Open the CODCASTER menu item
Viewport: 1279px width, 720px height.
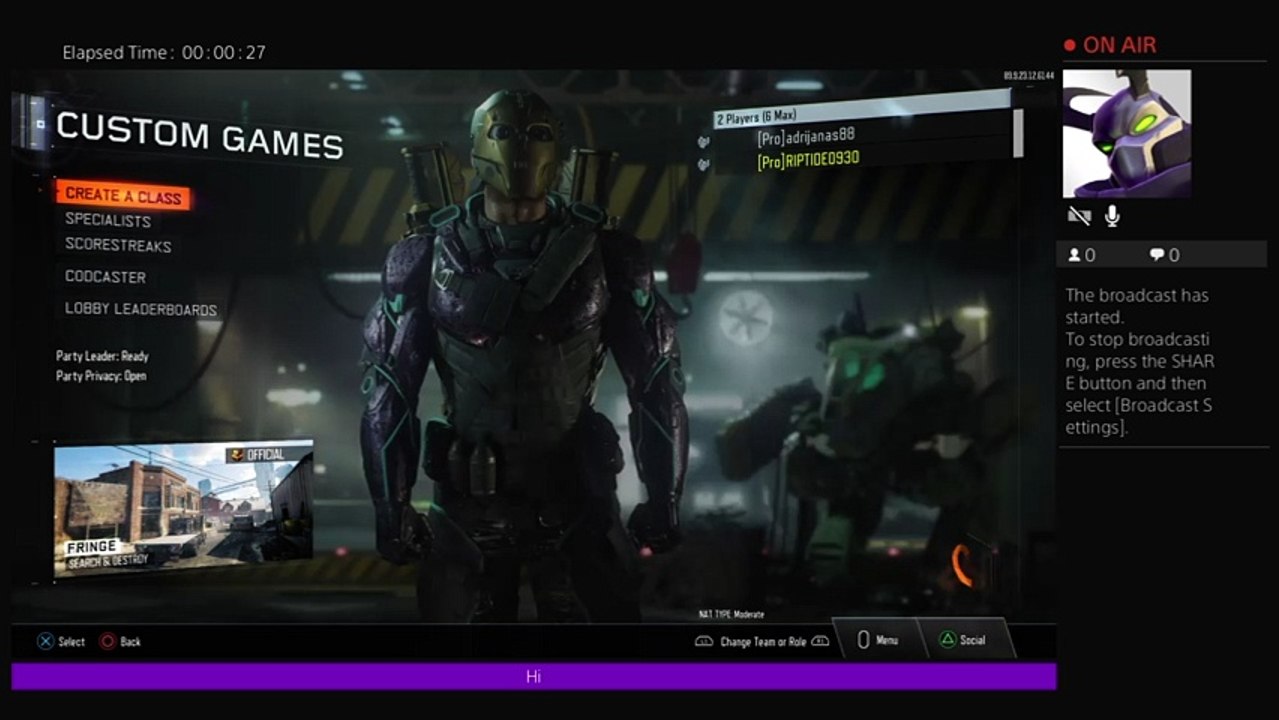pos(105,277)
